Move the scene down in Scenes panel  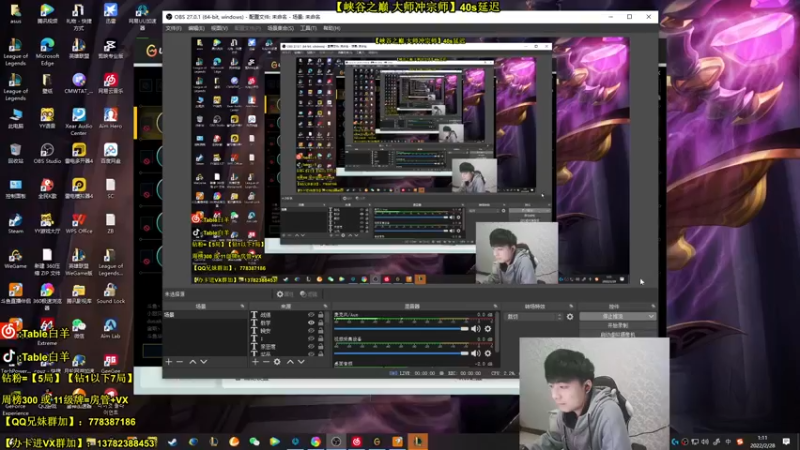click(x=204, y=362)
